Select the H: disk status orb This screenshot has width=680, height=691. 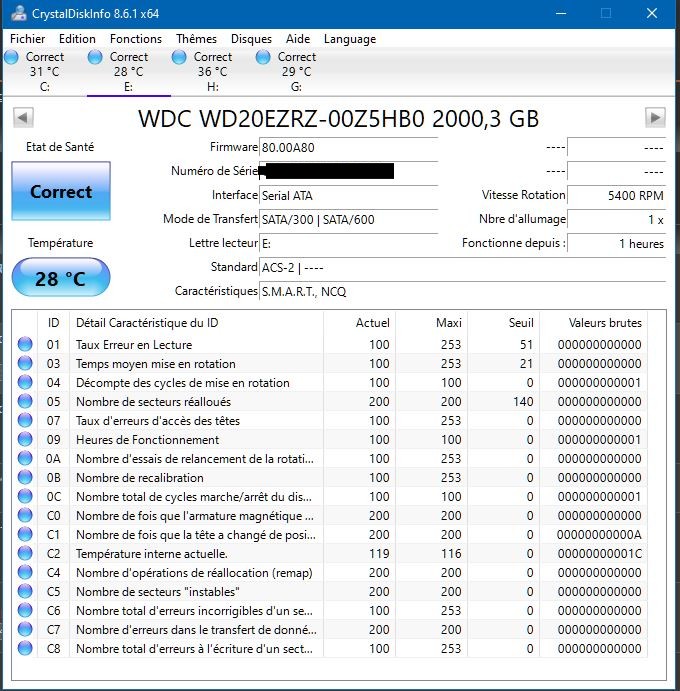click(179, 57)
